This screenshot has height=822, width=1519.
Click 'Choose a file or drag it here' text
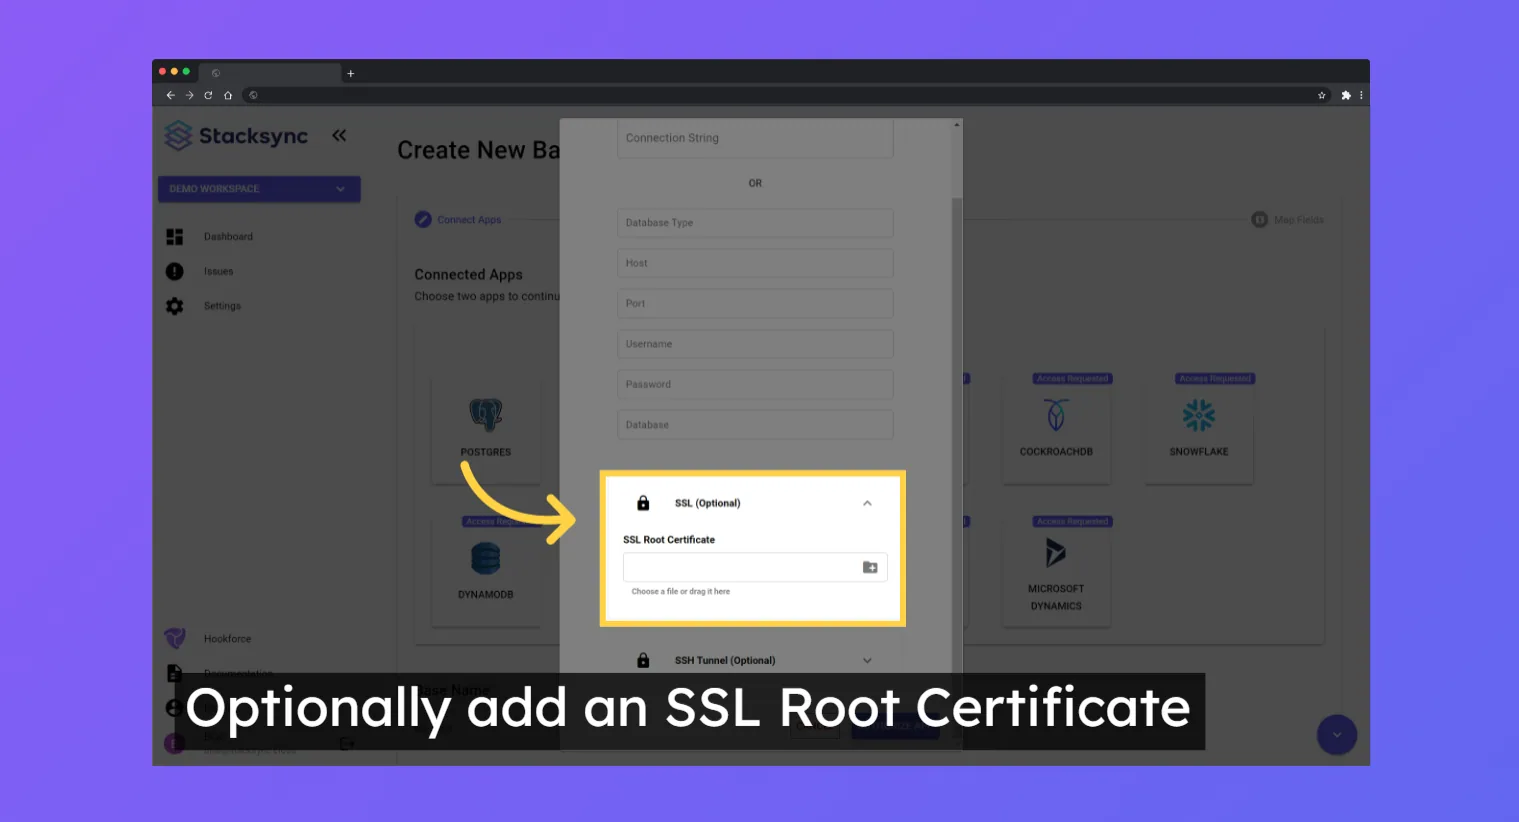pos(681,592)
